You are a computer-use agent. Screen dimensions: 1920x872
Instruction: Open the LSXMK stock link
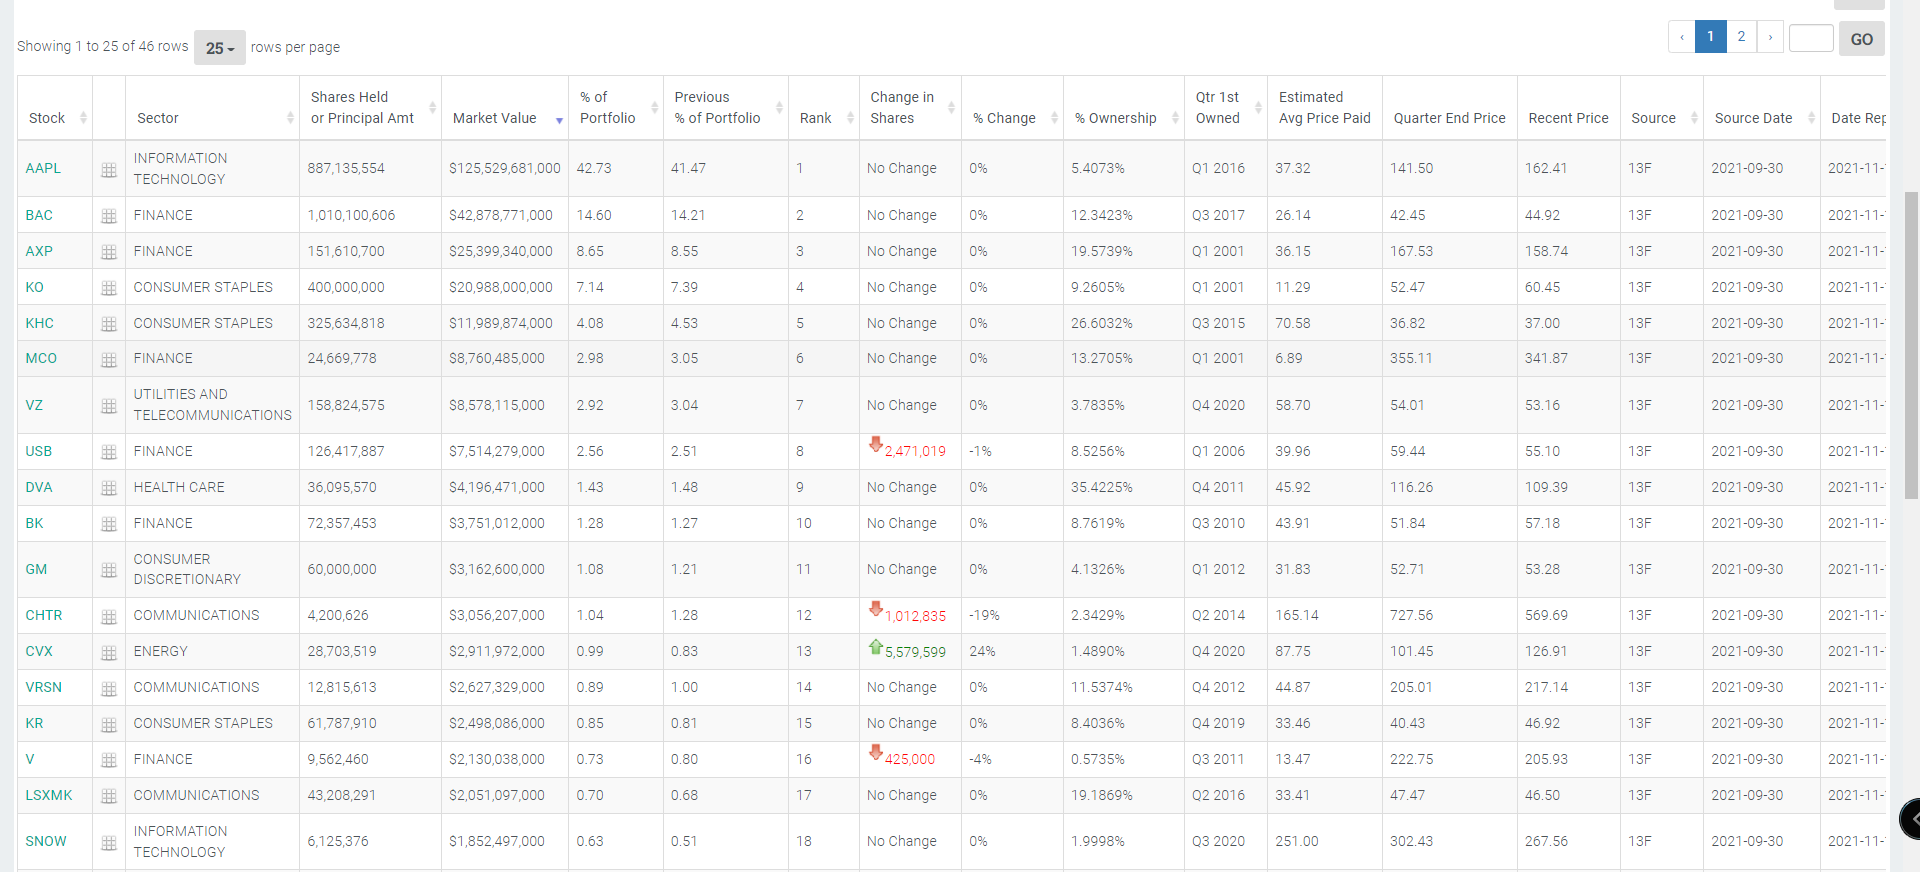point(49,795)
